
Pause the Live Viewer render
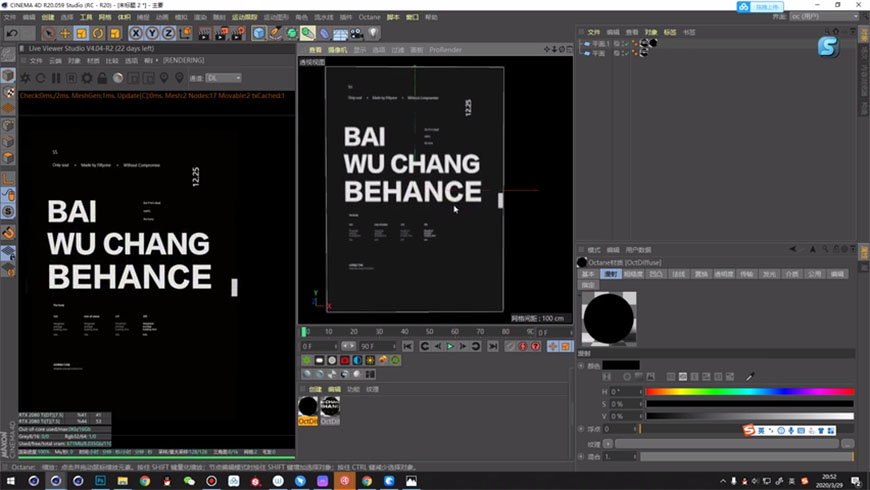pyautogui.click(x=56, y=78)
